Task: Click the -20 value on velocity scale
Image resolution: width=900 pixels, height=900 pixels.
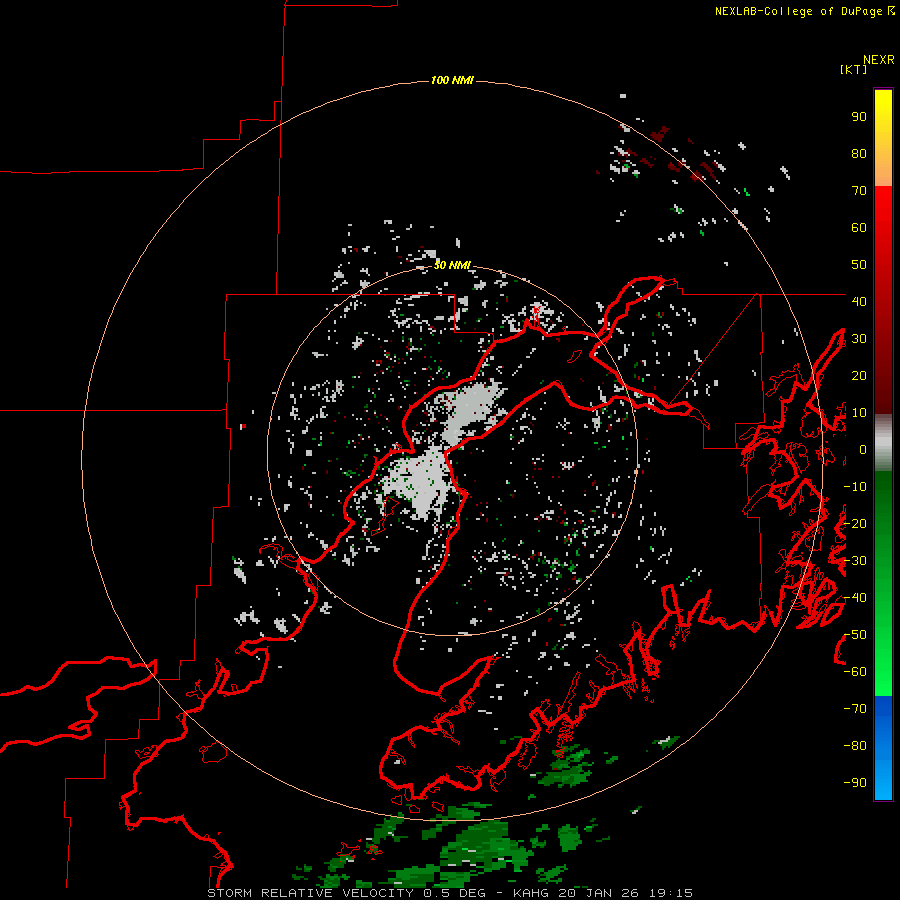Action: click(855, 523)
